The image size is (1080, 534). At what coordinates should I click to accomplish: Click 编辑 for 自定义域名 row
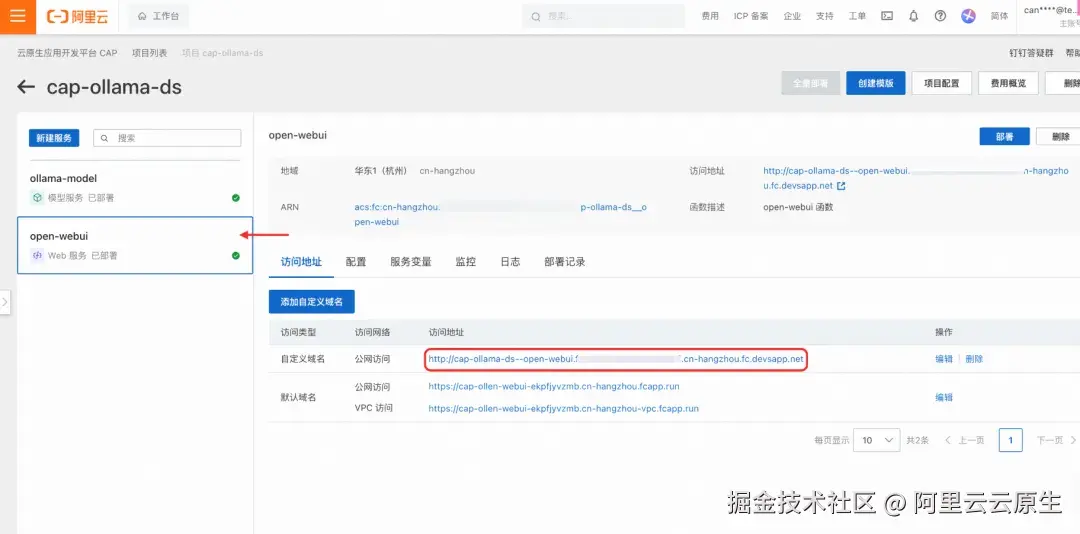click(944, 359)
